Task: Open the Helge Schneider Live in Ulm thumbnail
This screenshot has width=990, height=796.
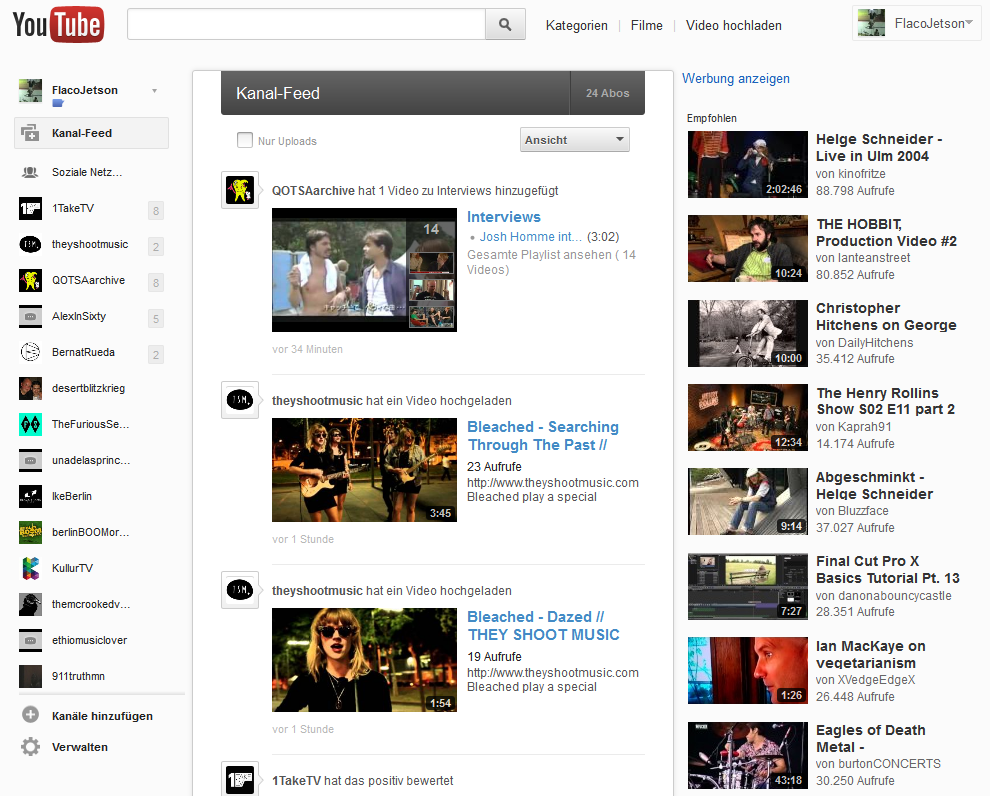Action: 747,165
